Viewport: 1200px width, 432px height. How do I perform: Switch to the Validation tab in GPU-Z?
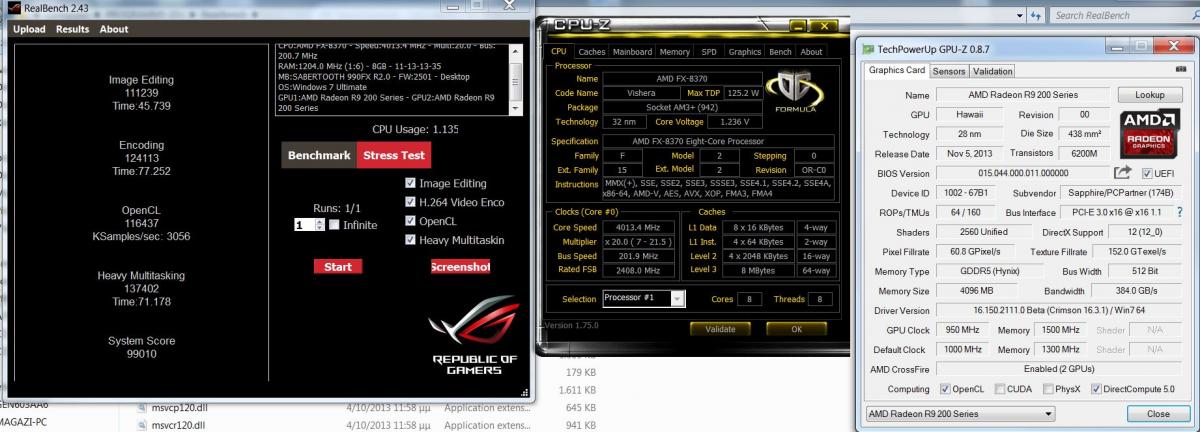(993, 71)
